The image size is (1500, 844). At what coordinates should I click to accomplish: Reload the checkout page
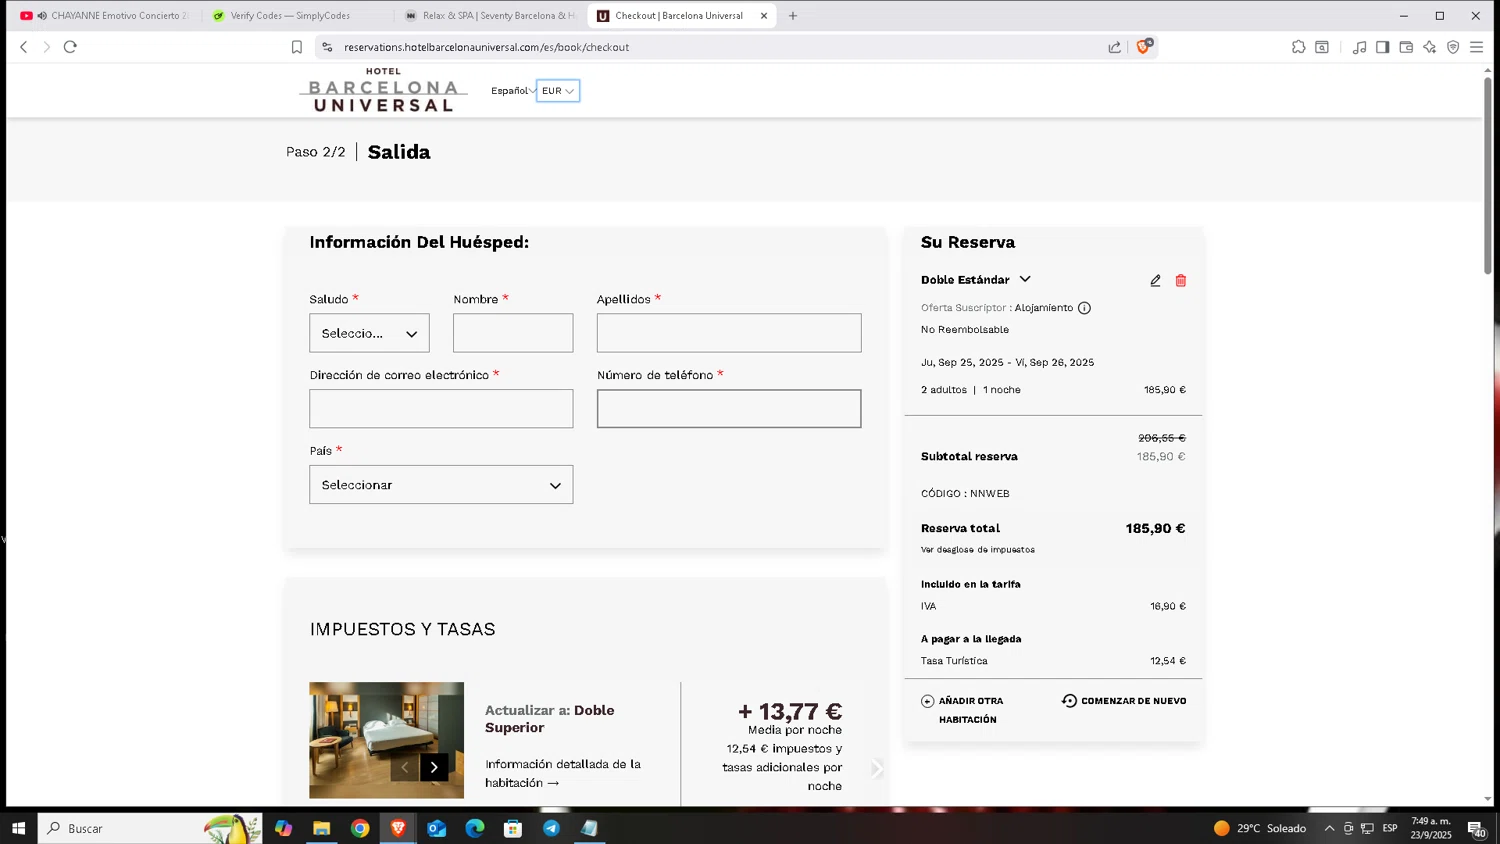70,47
